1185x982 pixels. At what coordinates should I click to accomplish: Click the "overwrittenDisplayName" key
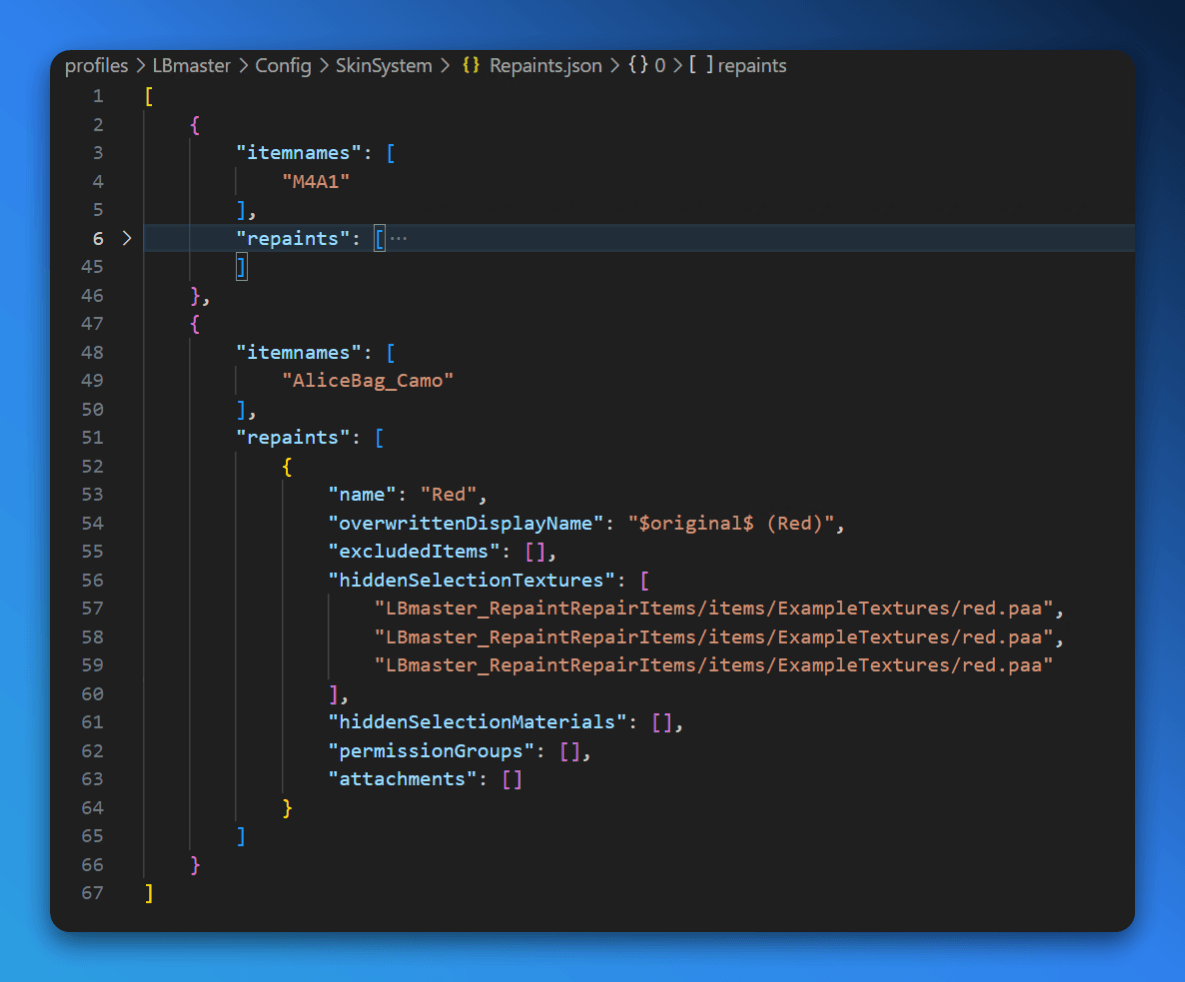[466, 523]
